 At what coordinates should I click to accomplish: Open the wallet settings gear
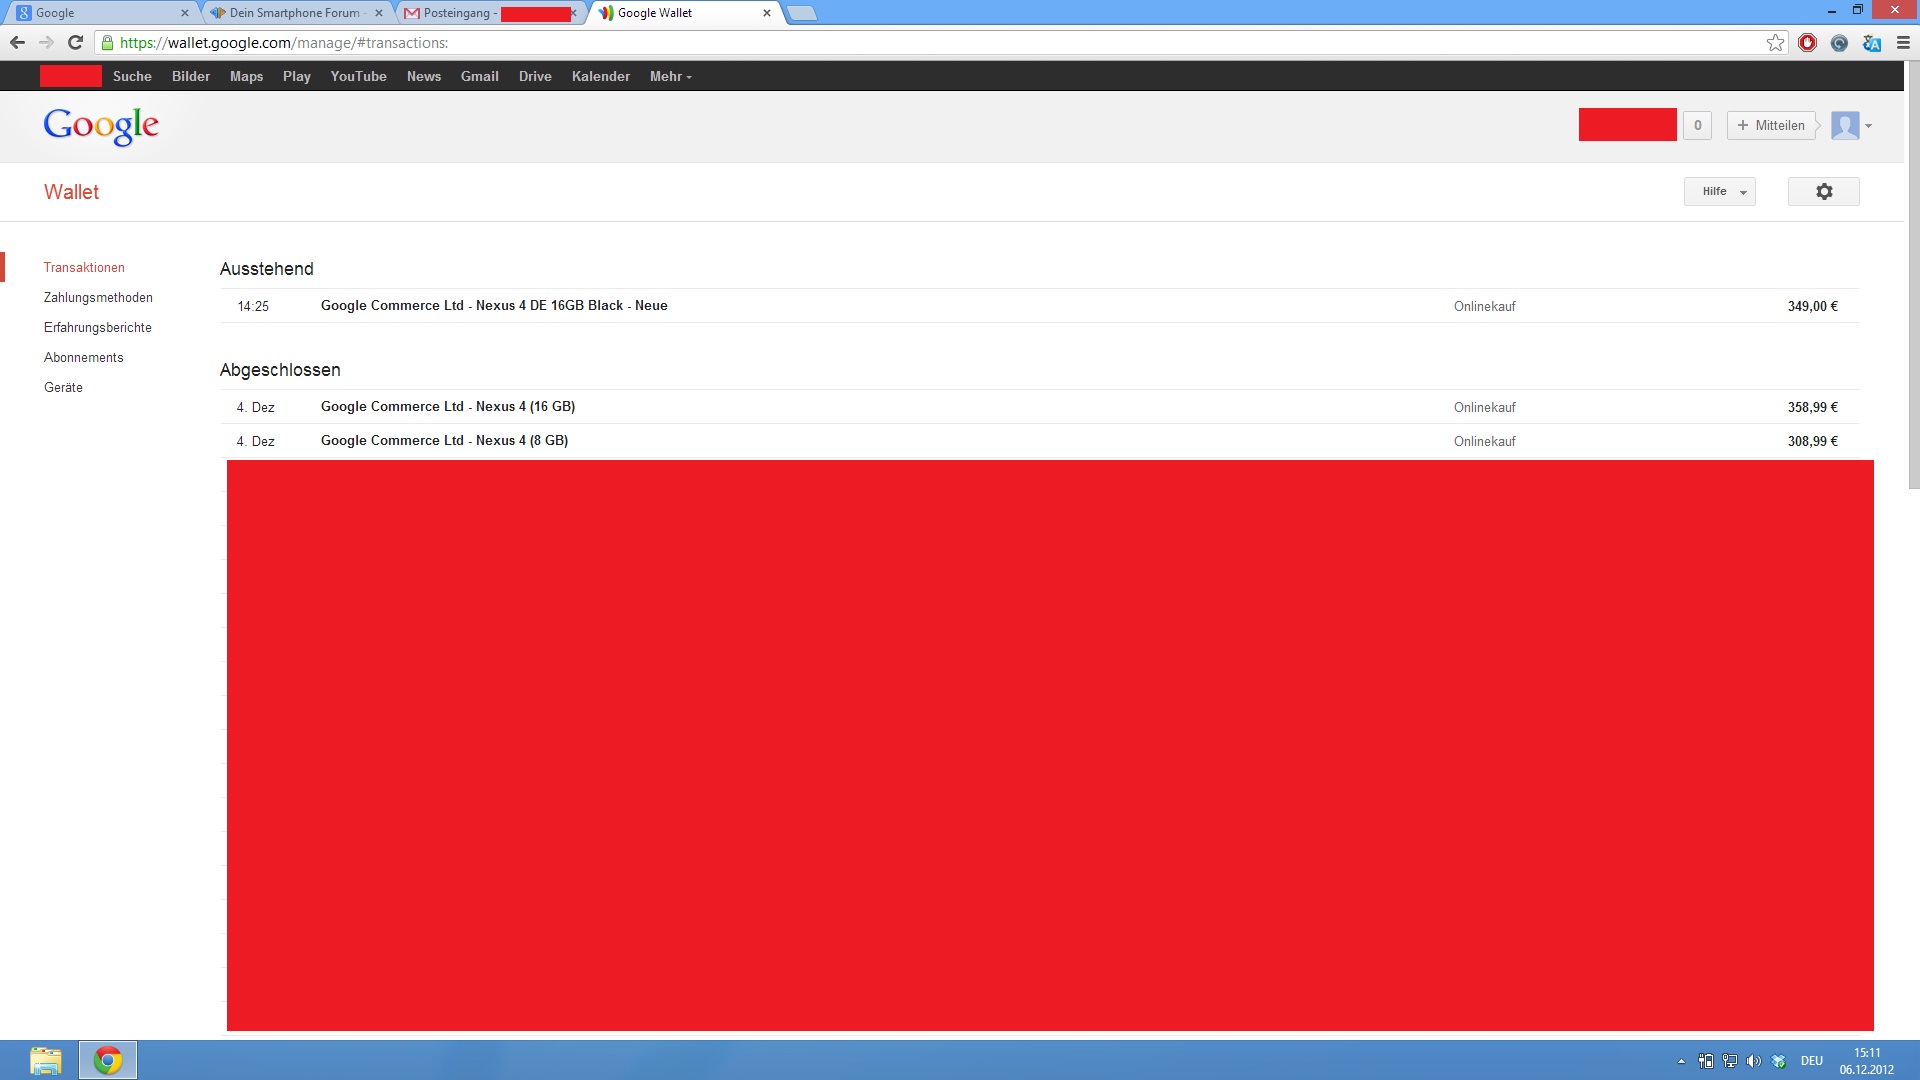tap(1823, 191)
